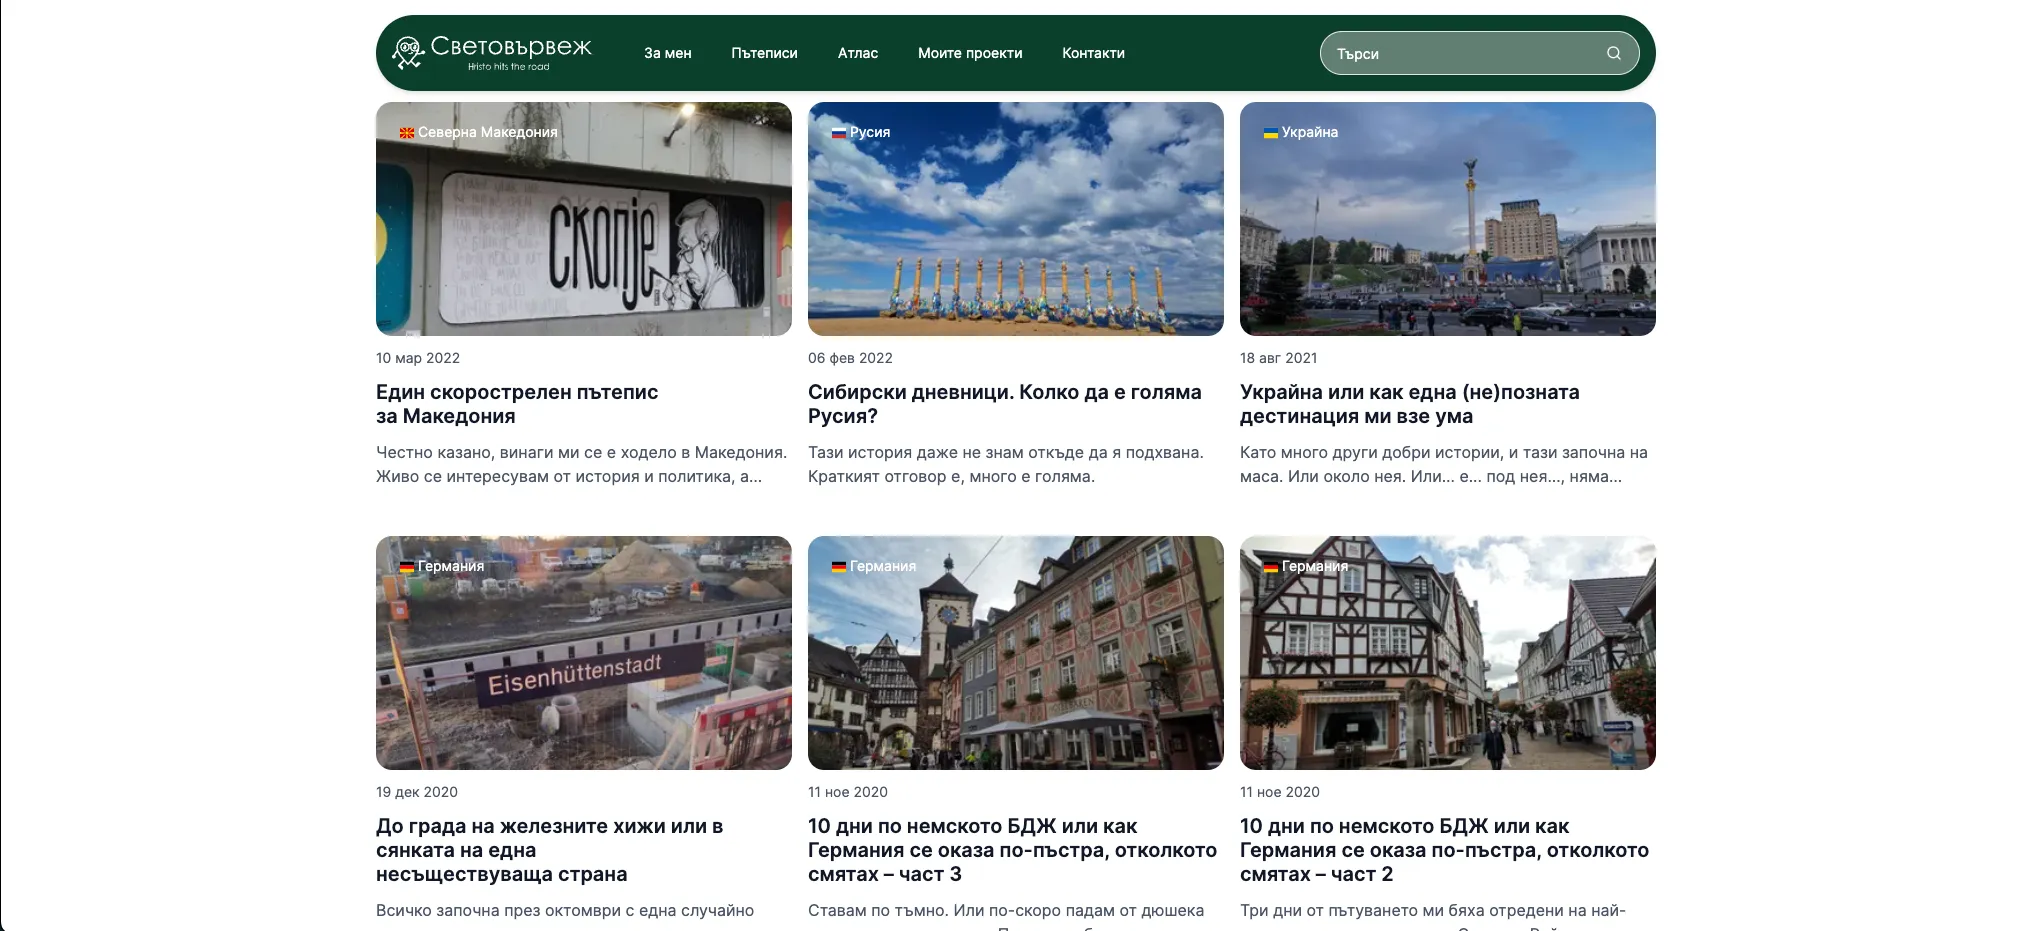Open the clock tower street thumbnail

coord(1016,653)
